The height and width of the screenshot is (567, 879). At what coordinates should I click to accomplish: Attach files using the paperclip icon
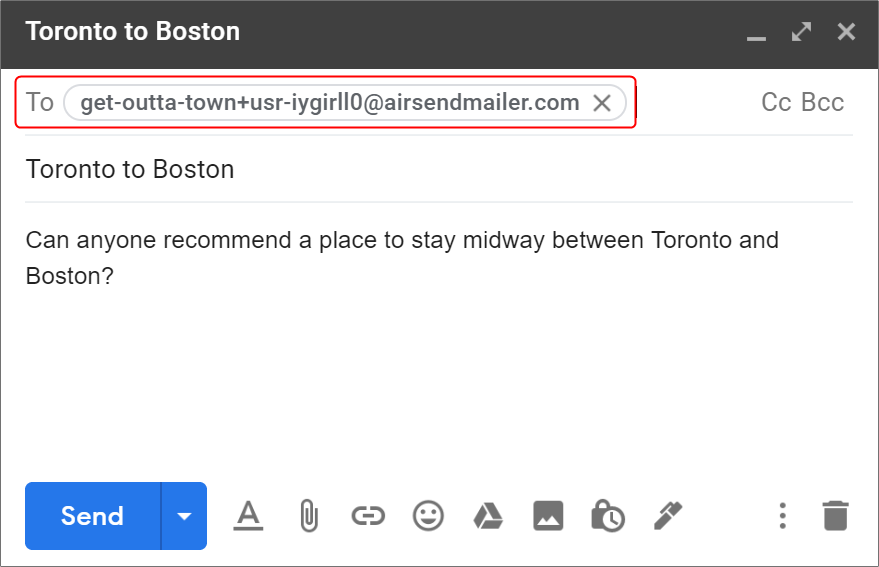click(x=308, y=516)
